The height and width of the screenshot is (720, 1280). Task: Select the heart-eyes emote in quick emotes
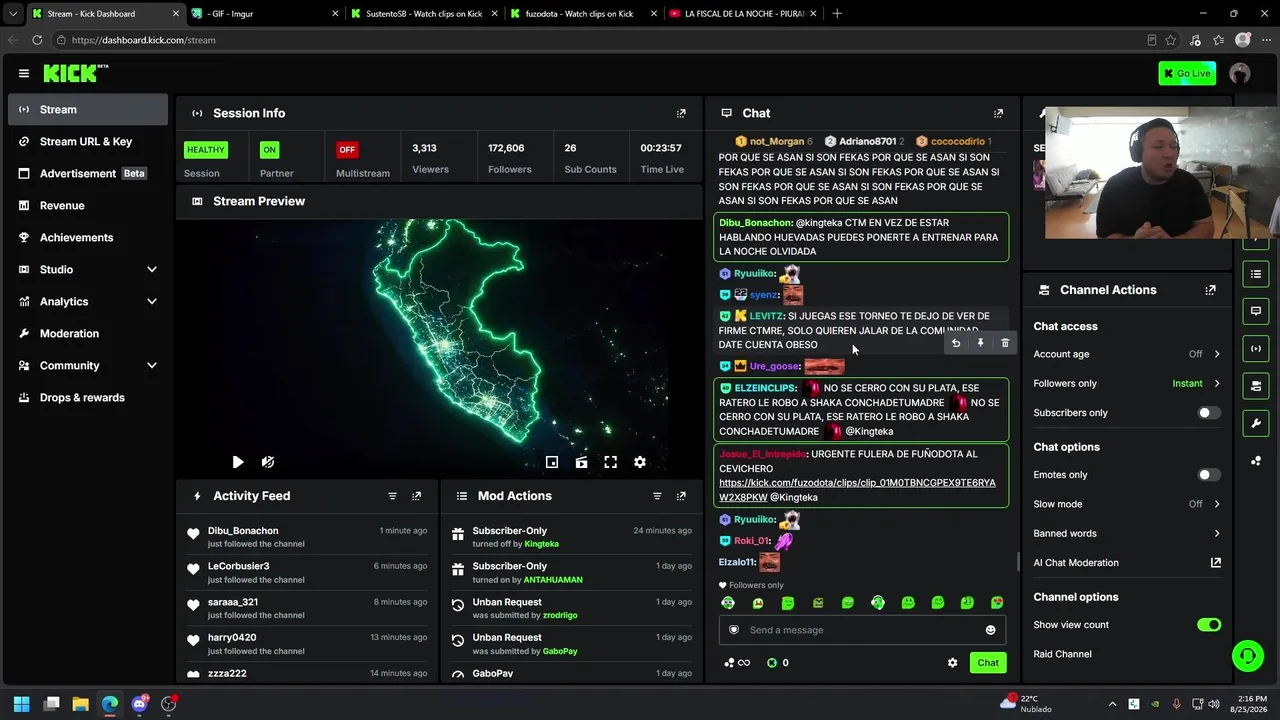pyautogui.click(x=997, y=603)
